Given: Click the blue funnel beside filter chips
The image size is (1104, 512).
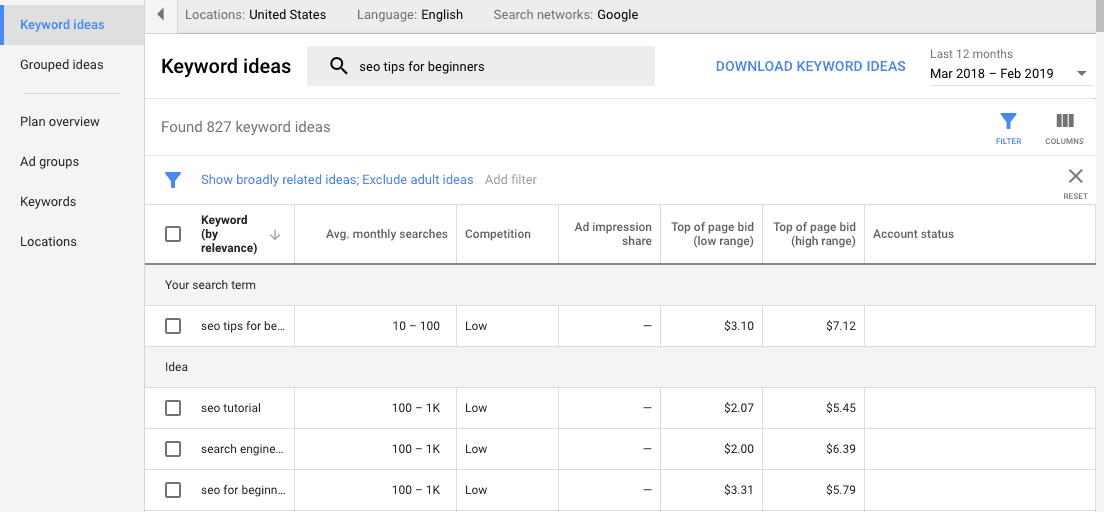Looking at the screenshot, I should (x=173, y=180).
